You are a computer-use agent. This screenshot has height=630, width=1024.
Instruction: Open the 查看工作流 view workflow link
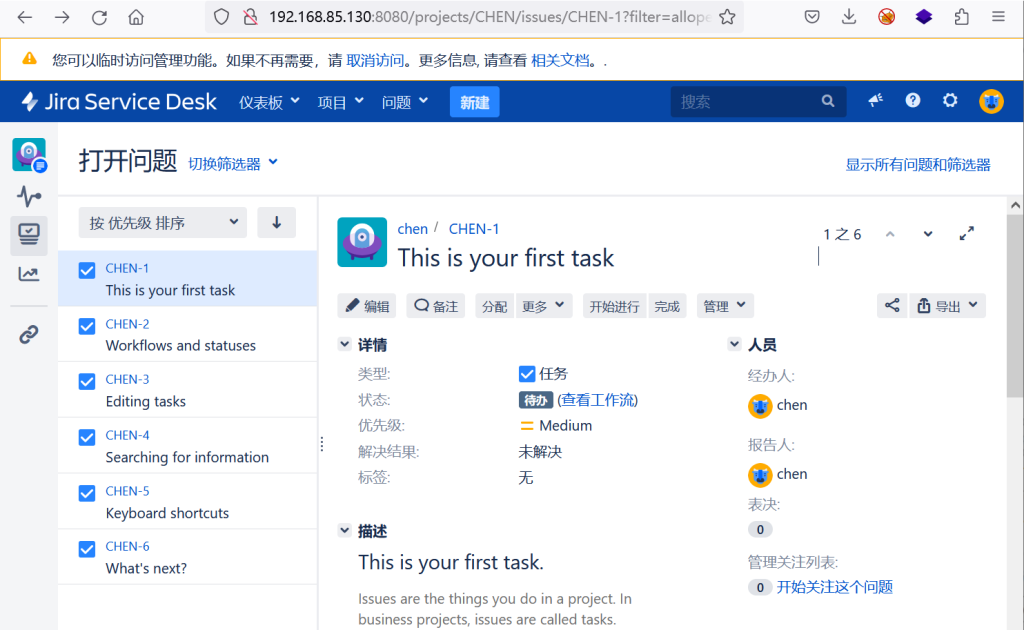pos(598,400)
